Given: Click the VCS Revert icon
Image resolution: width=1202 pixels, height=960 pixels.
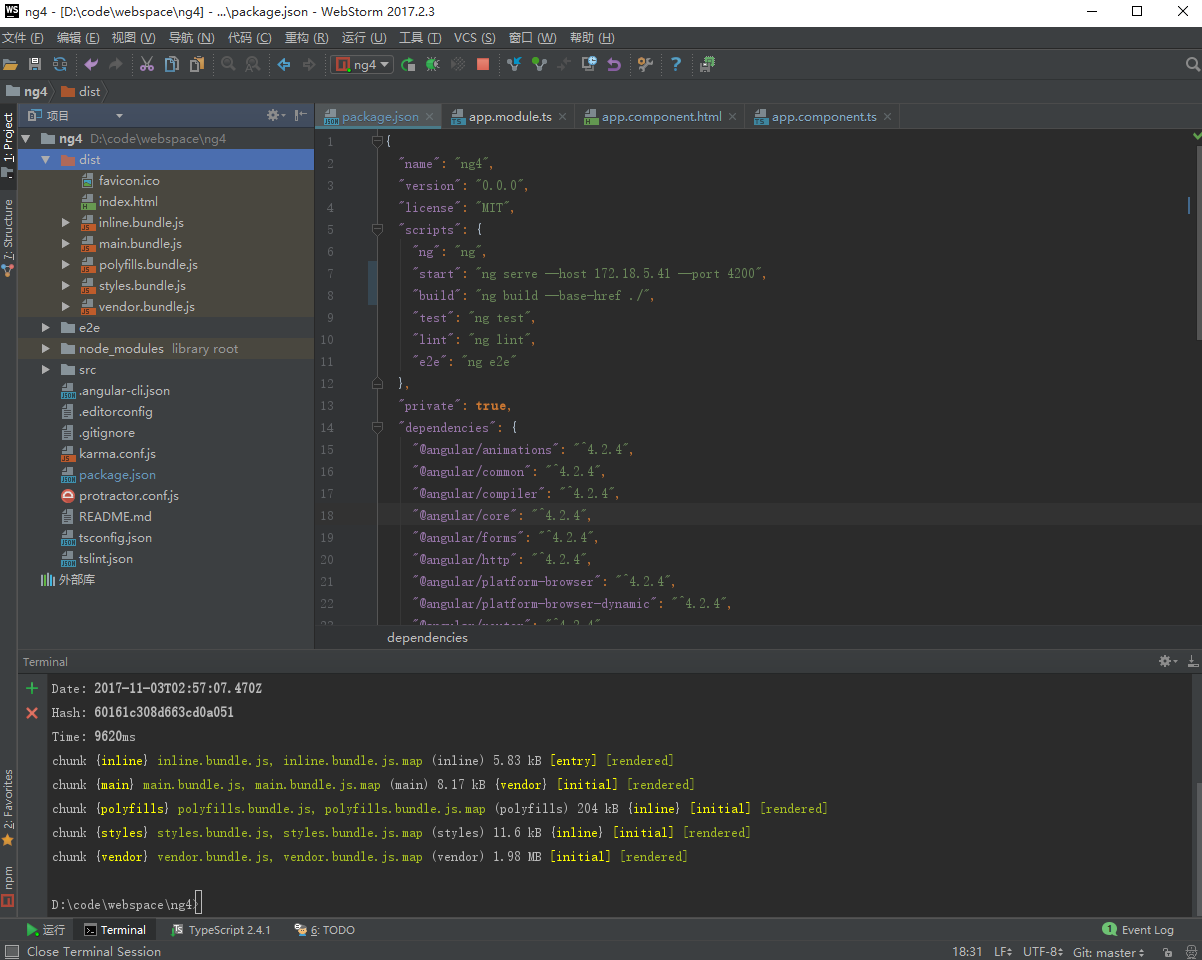Looking at the screenshot, I should (x=614, y=64).
